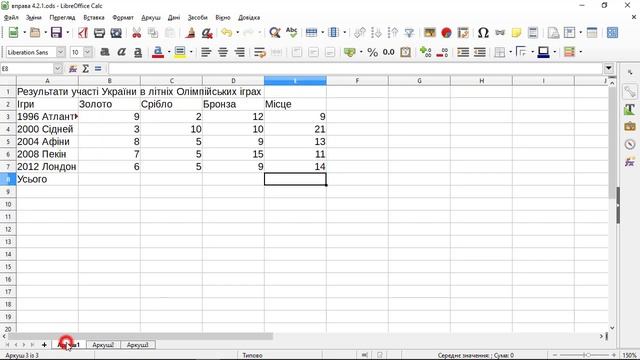Open the font name dropdown
Image resolution: width=640 pixels, height=360 pixels.
coord(60,52)
